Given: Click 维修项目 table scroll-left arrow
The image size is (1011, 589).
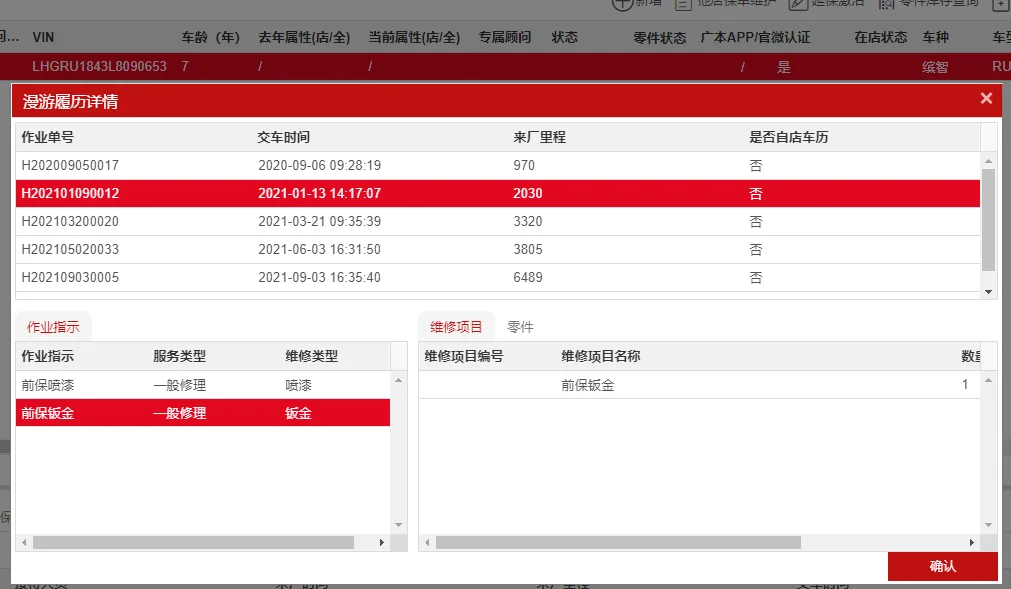Looking at the screenshot, I should [427, 543].
